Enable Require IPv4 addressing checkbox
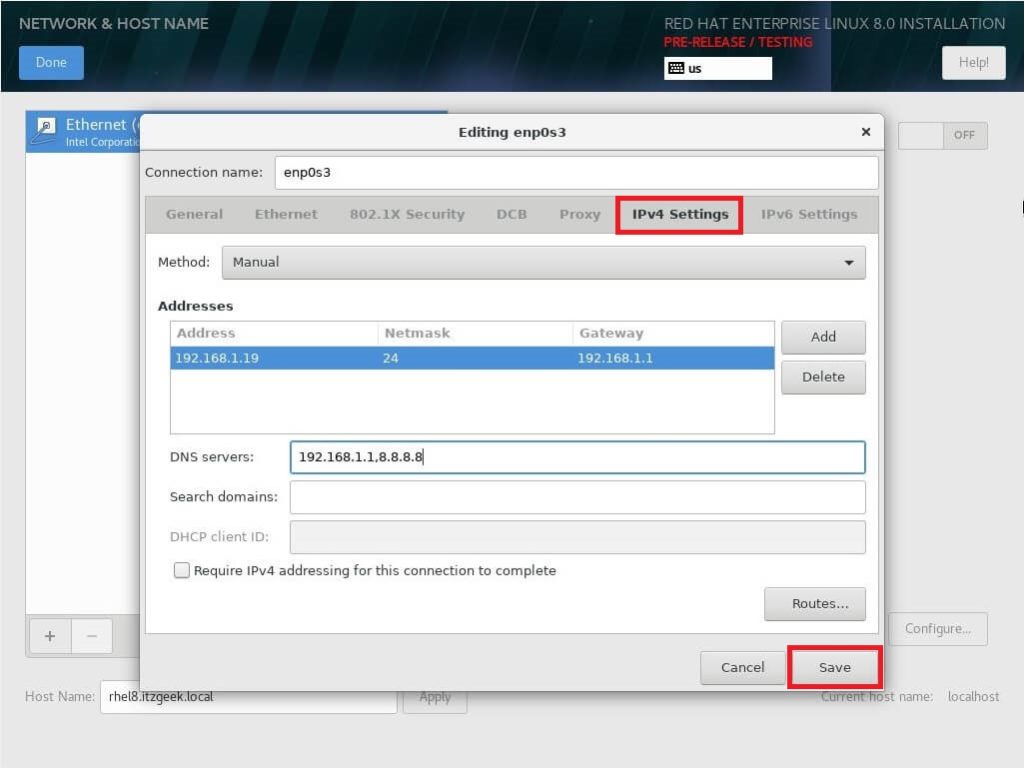The image size is (1024, 768). tap(182, 570)
